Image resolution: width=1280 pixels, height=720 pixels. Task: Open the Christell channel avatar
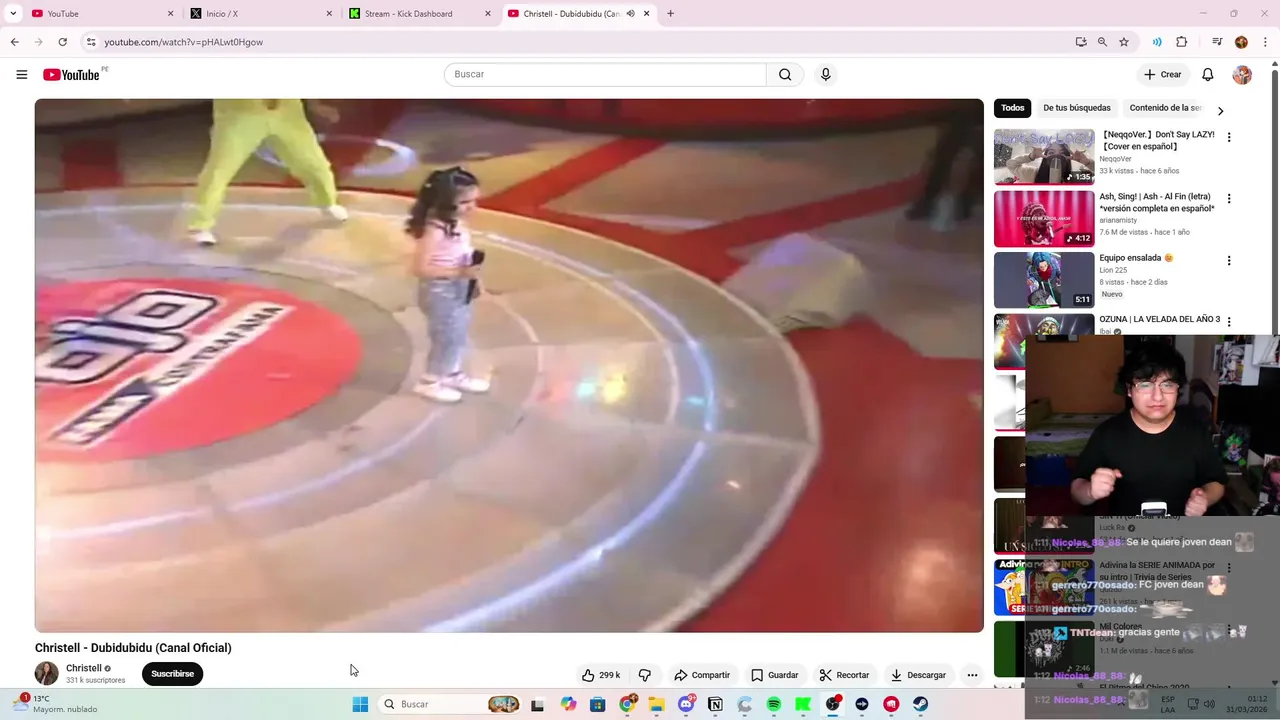click(x=47, y=673)
